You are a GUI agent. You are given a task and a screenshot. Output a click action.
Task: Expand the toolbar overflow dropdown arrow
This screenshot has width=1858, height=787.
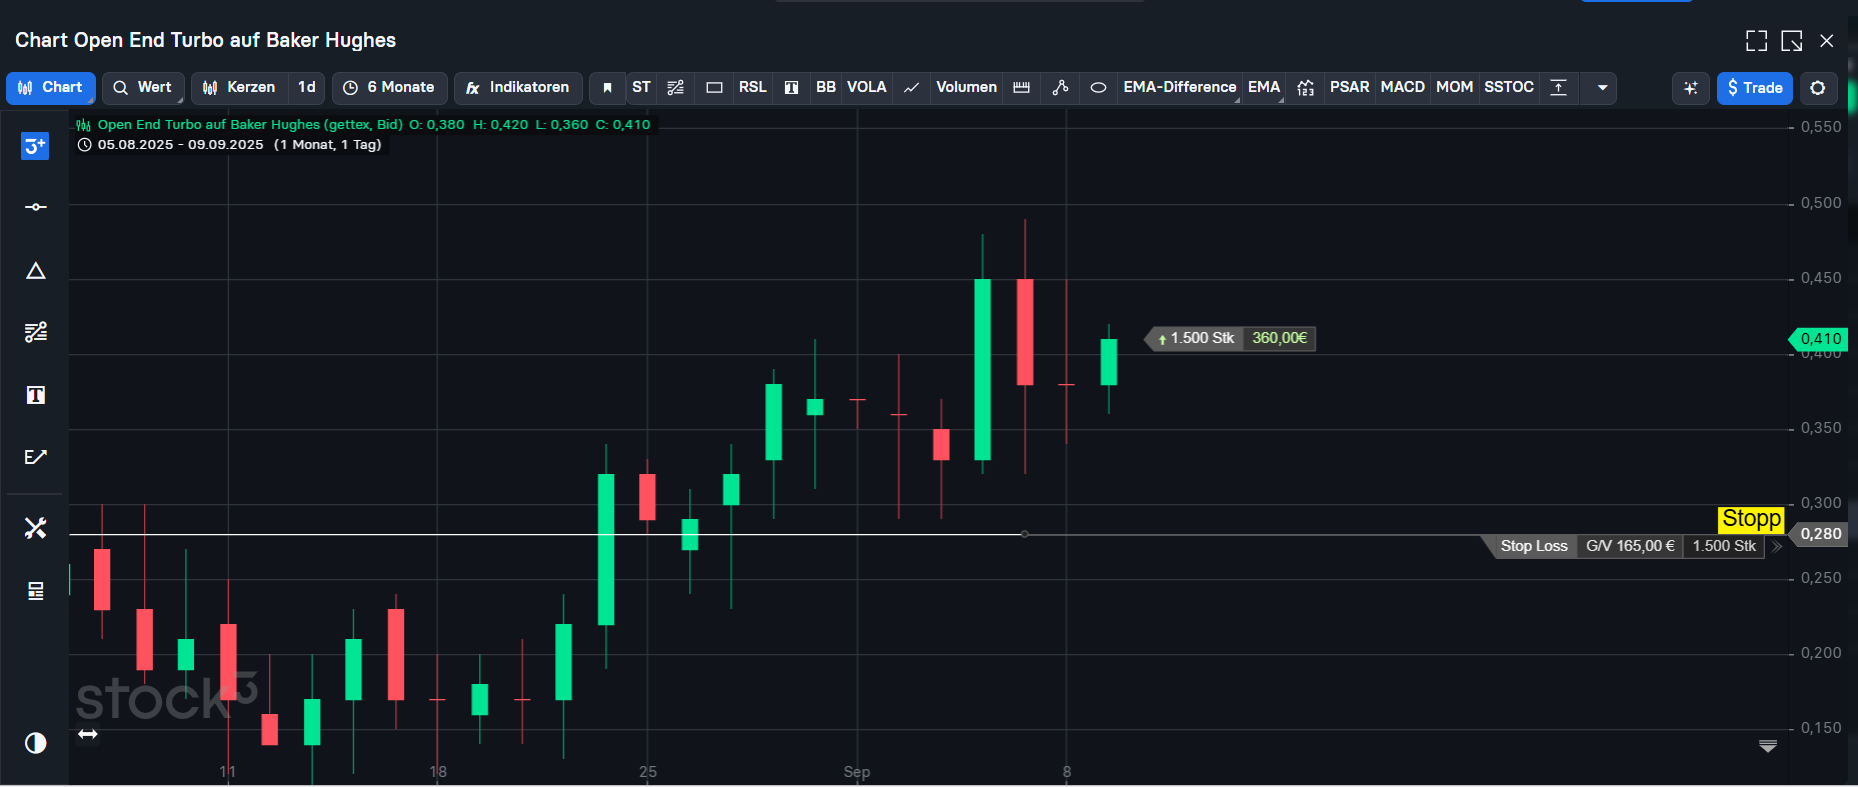pos(1602,88)
